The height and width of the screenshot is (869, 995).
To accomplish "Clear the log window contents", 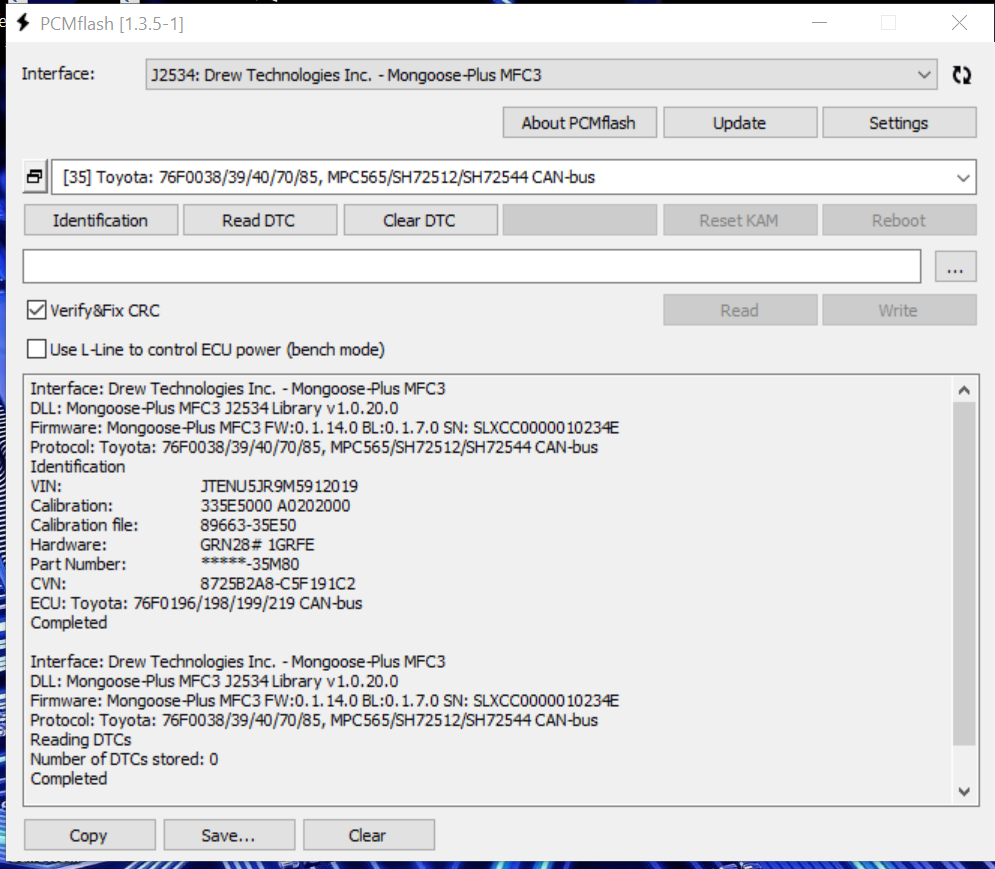I will (x=368, y=835).
